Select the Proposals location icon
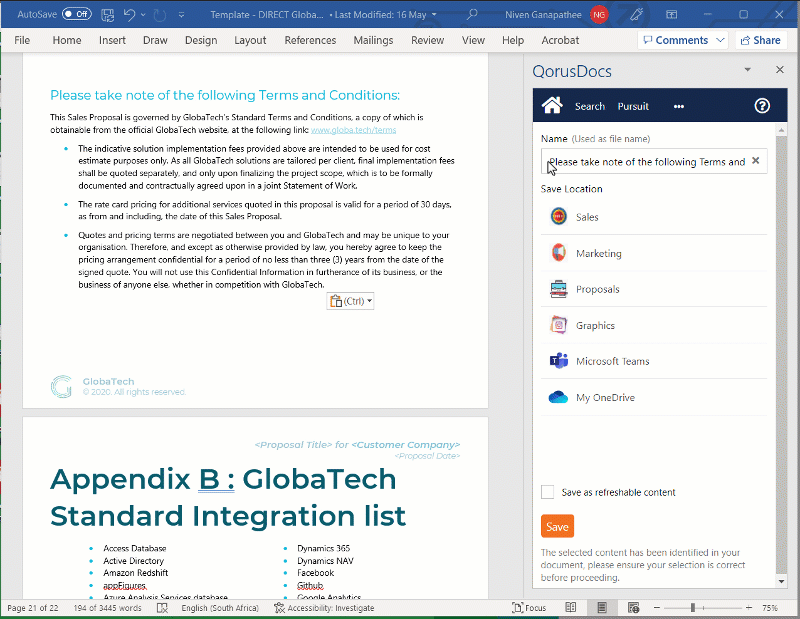The image size is (800, 619). pos(559,289)
